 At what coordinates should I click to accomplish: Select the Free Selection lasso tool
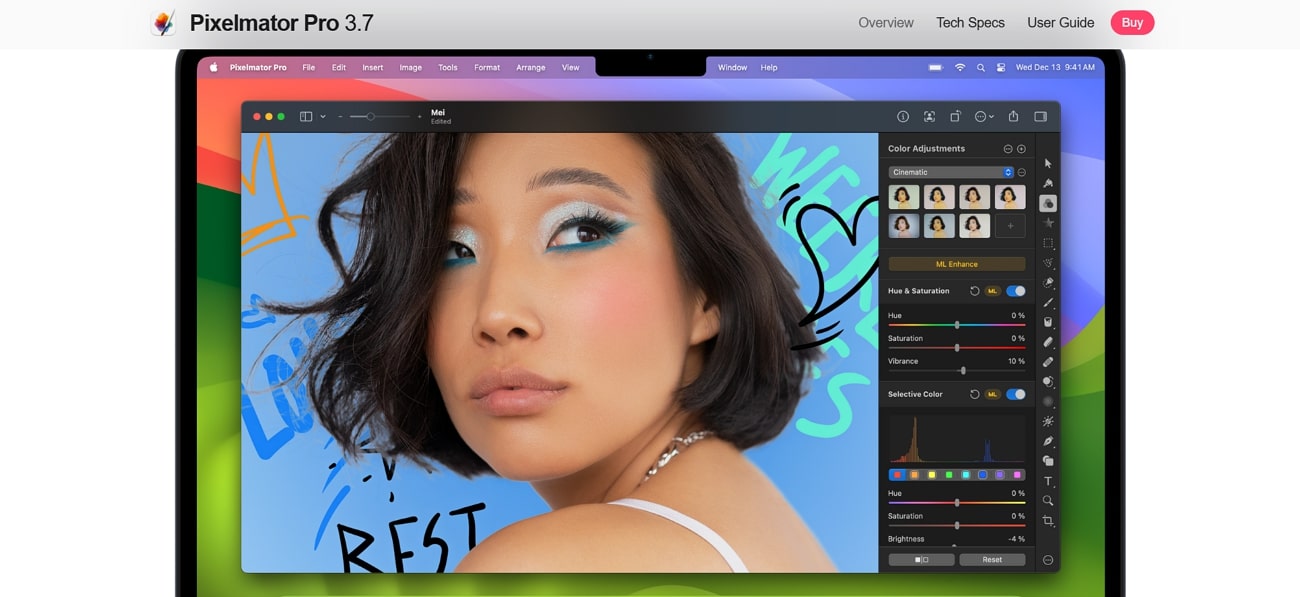(x=1048, y=263)
